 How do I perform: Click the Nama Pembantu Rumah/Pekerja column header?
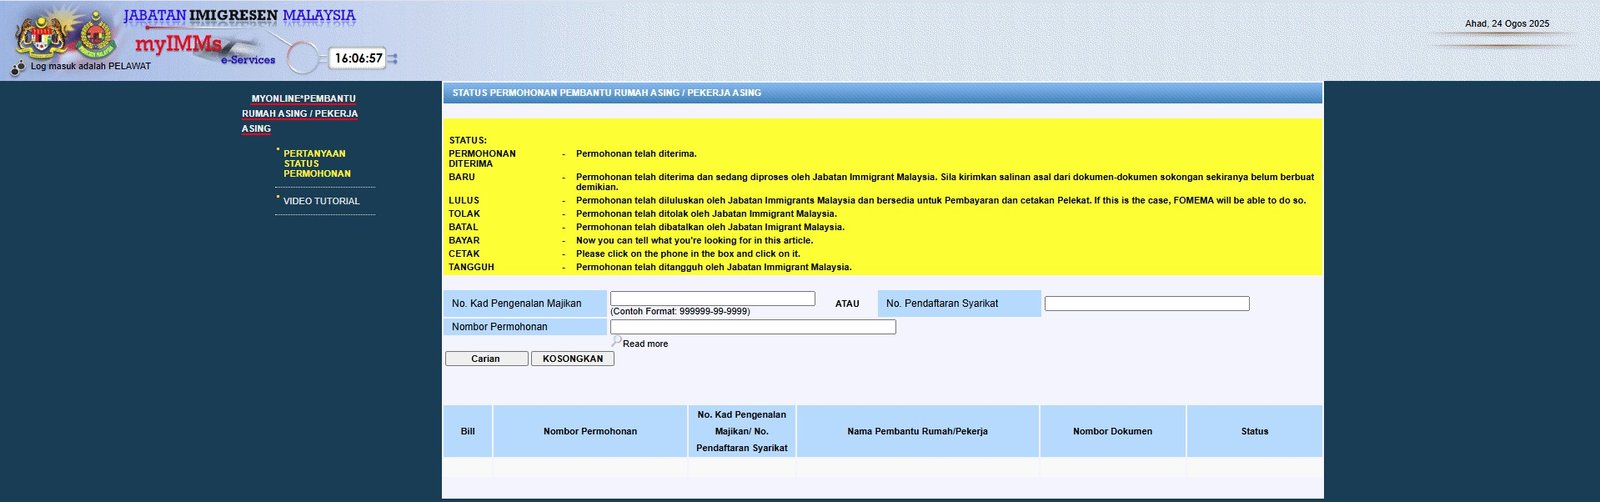pyautogui.click(x=917, y=432)
